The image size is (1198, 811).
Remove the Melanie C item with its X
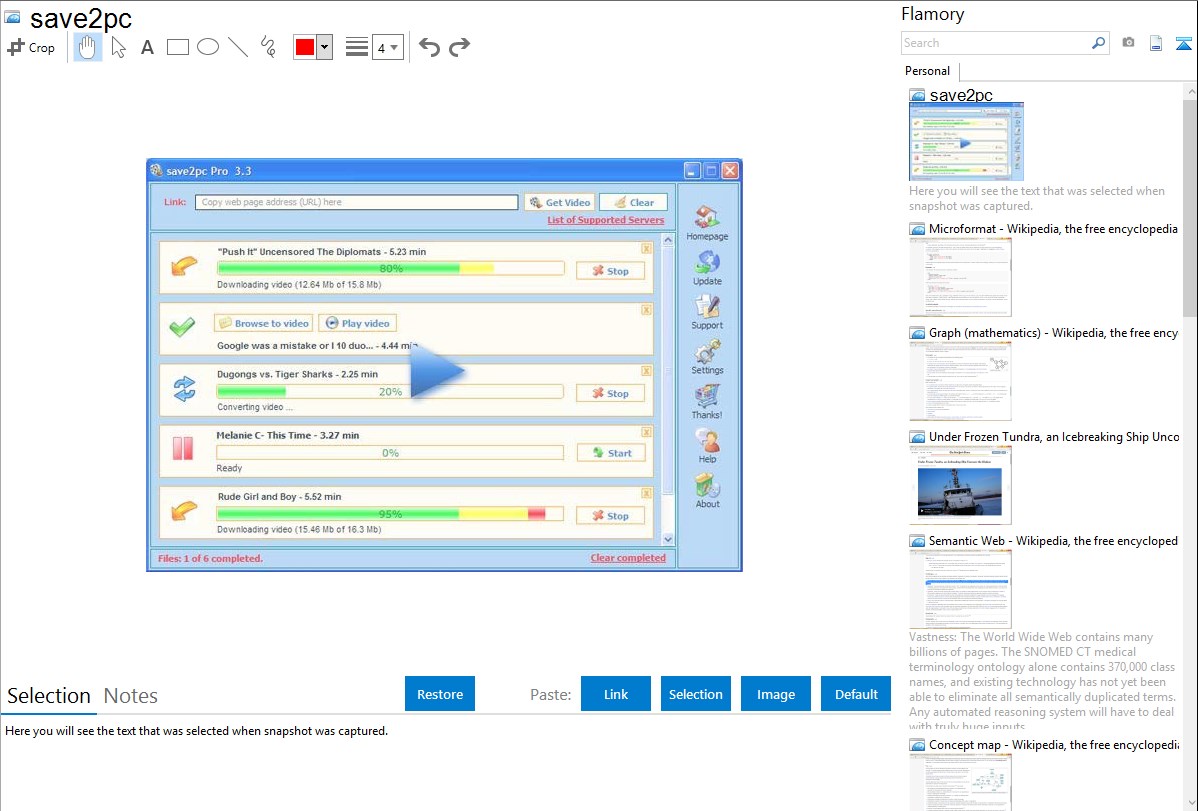(x=646, y=432)
